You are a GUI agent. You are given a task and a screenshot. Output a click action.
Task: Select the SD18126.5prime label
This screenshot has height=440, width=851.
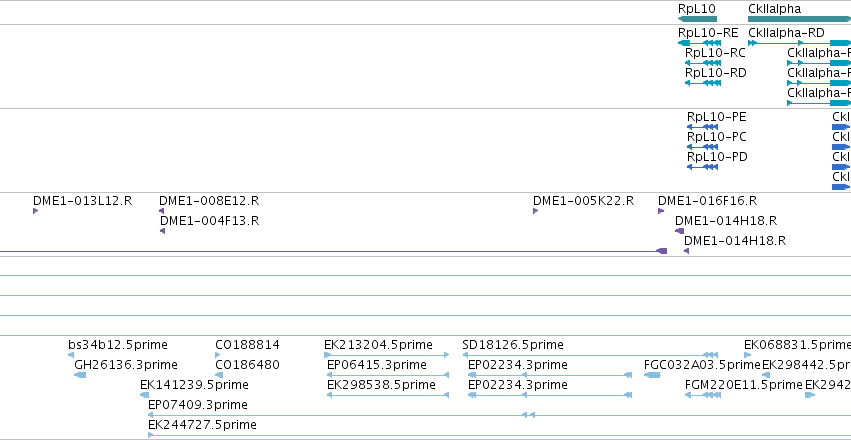(513, 345)
